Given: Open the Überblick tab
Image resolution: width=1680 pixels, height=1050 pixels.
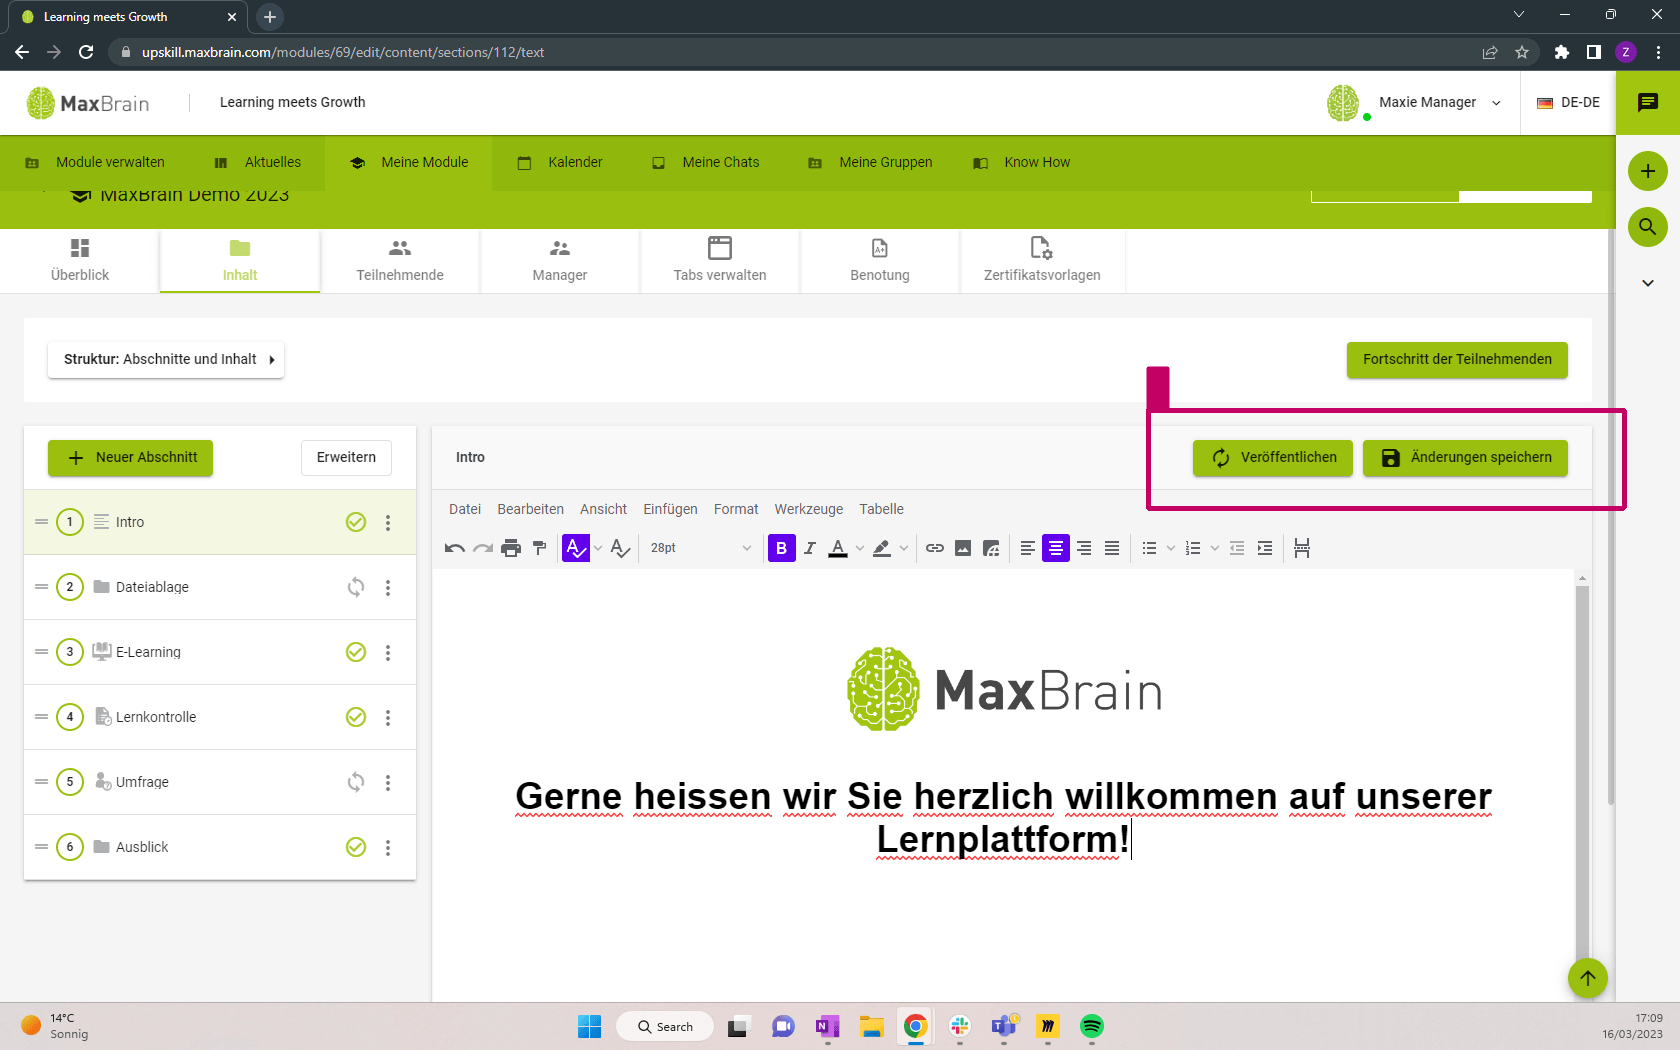Looking at the screenshot, I should tap(80, 261).
